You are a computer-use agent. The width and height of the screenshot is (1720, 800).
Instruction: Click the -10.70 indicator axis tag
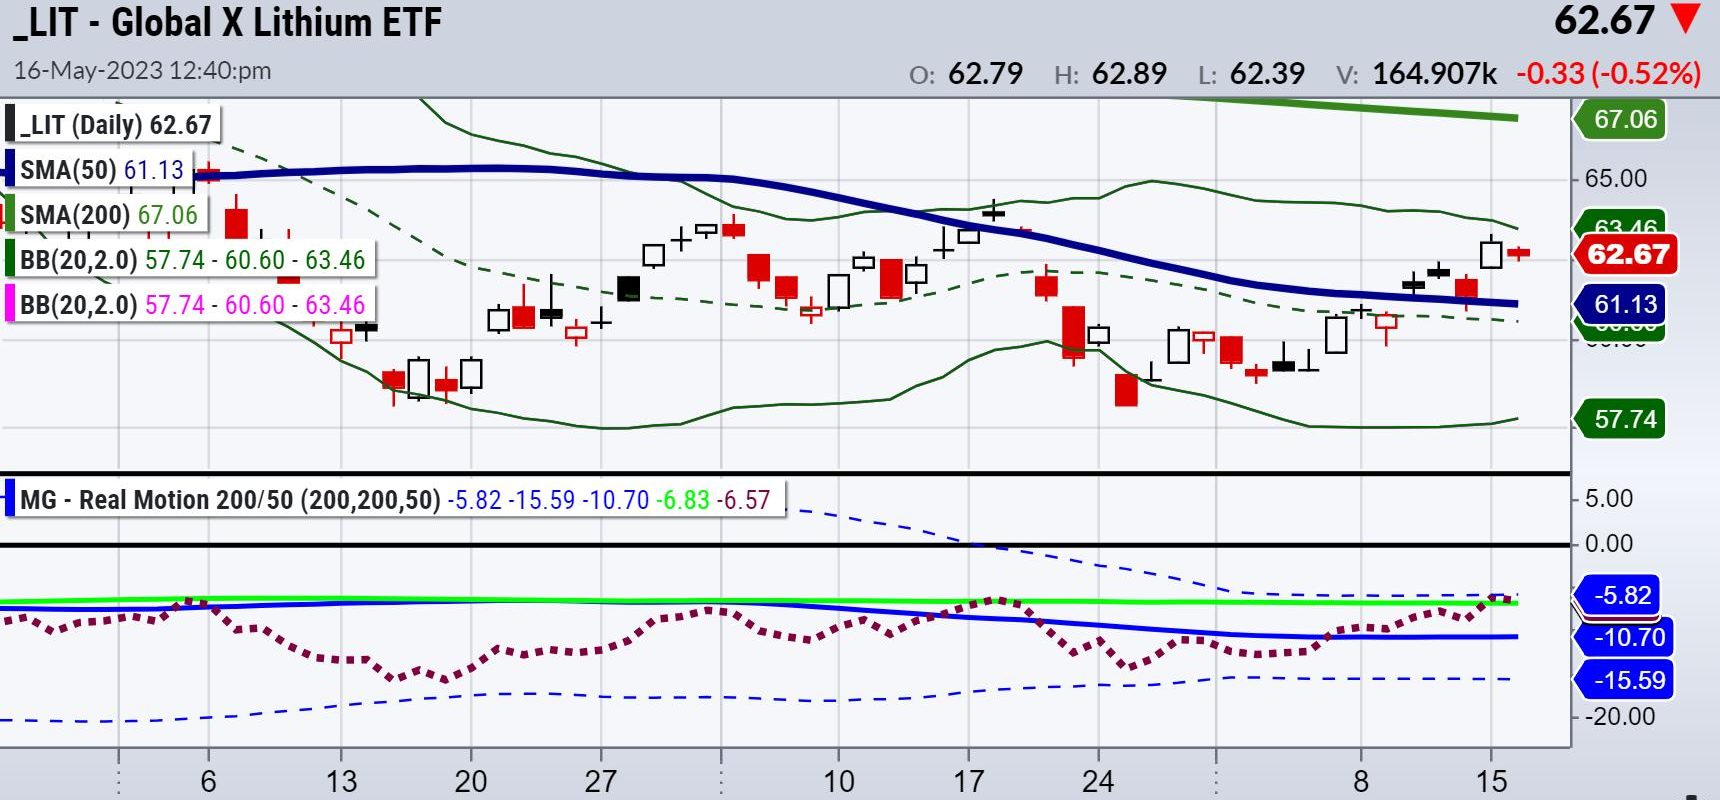[x=1624, y=637]
